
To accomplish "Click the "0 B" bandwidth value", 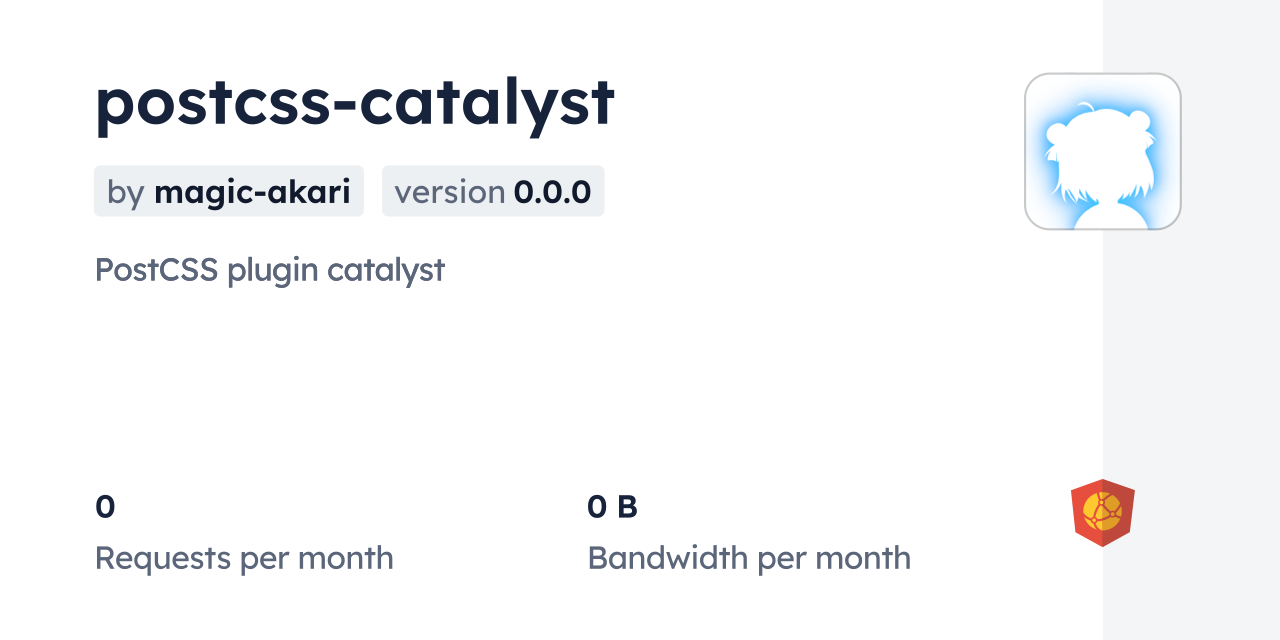I will click(612, 507).
